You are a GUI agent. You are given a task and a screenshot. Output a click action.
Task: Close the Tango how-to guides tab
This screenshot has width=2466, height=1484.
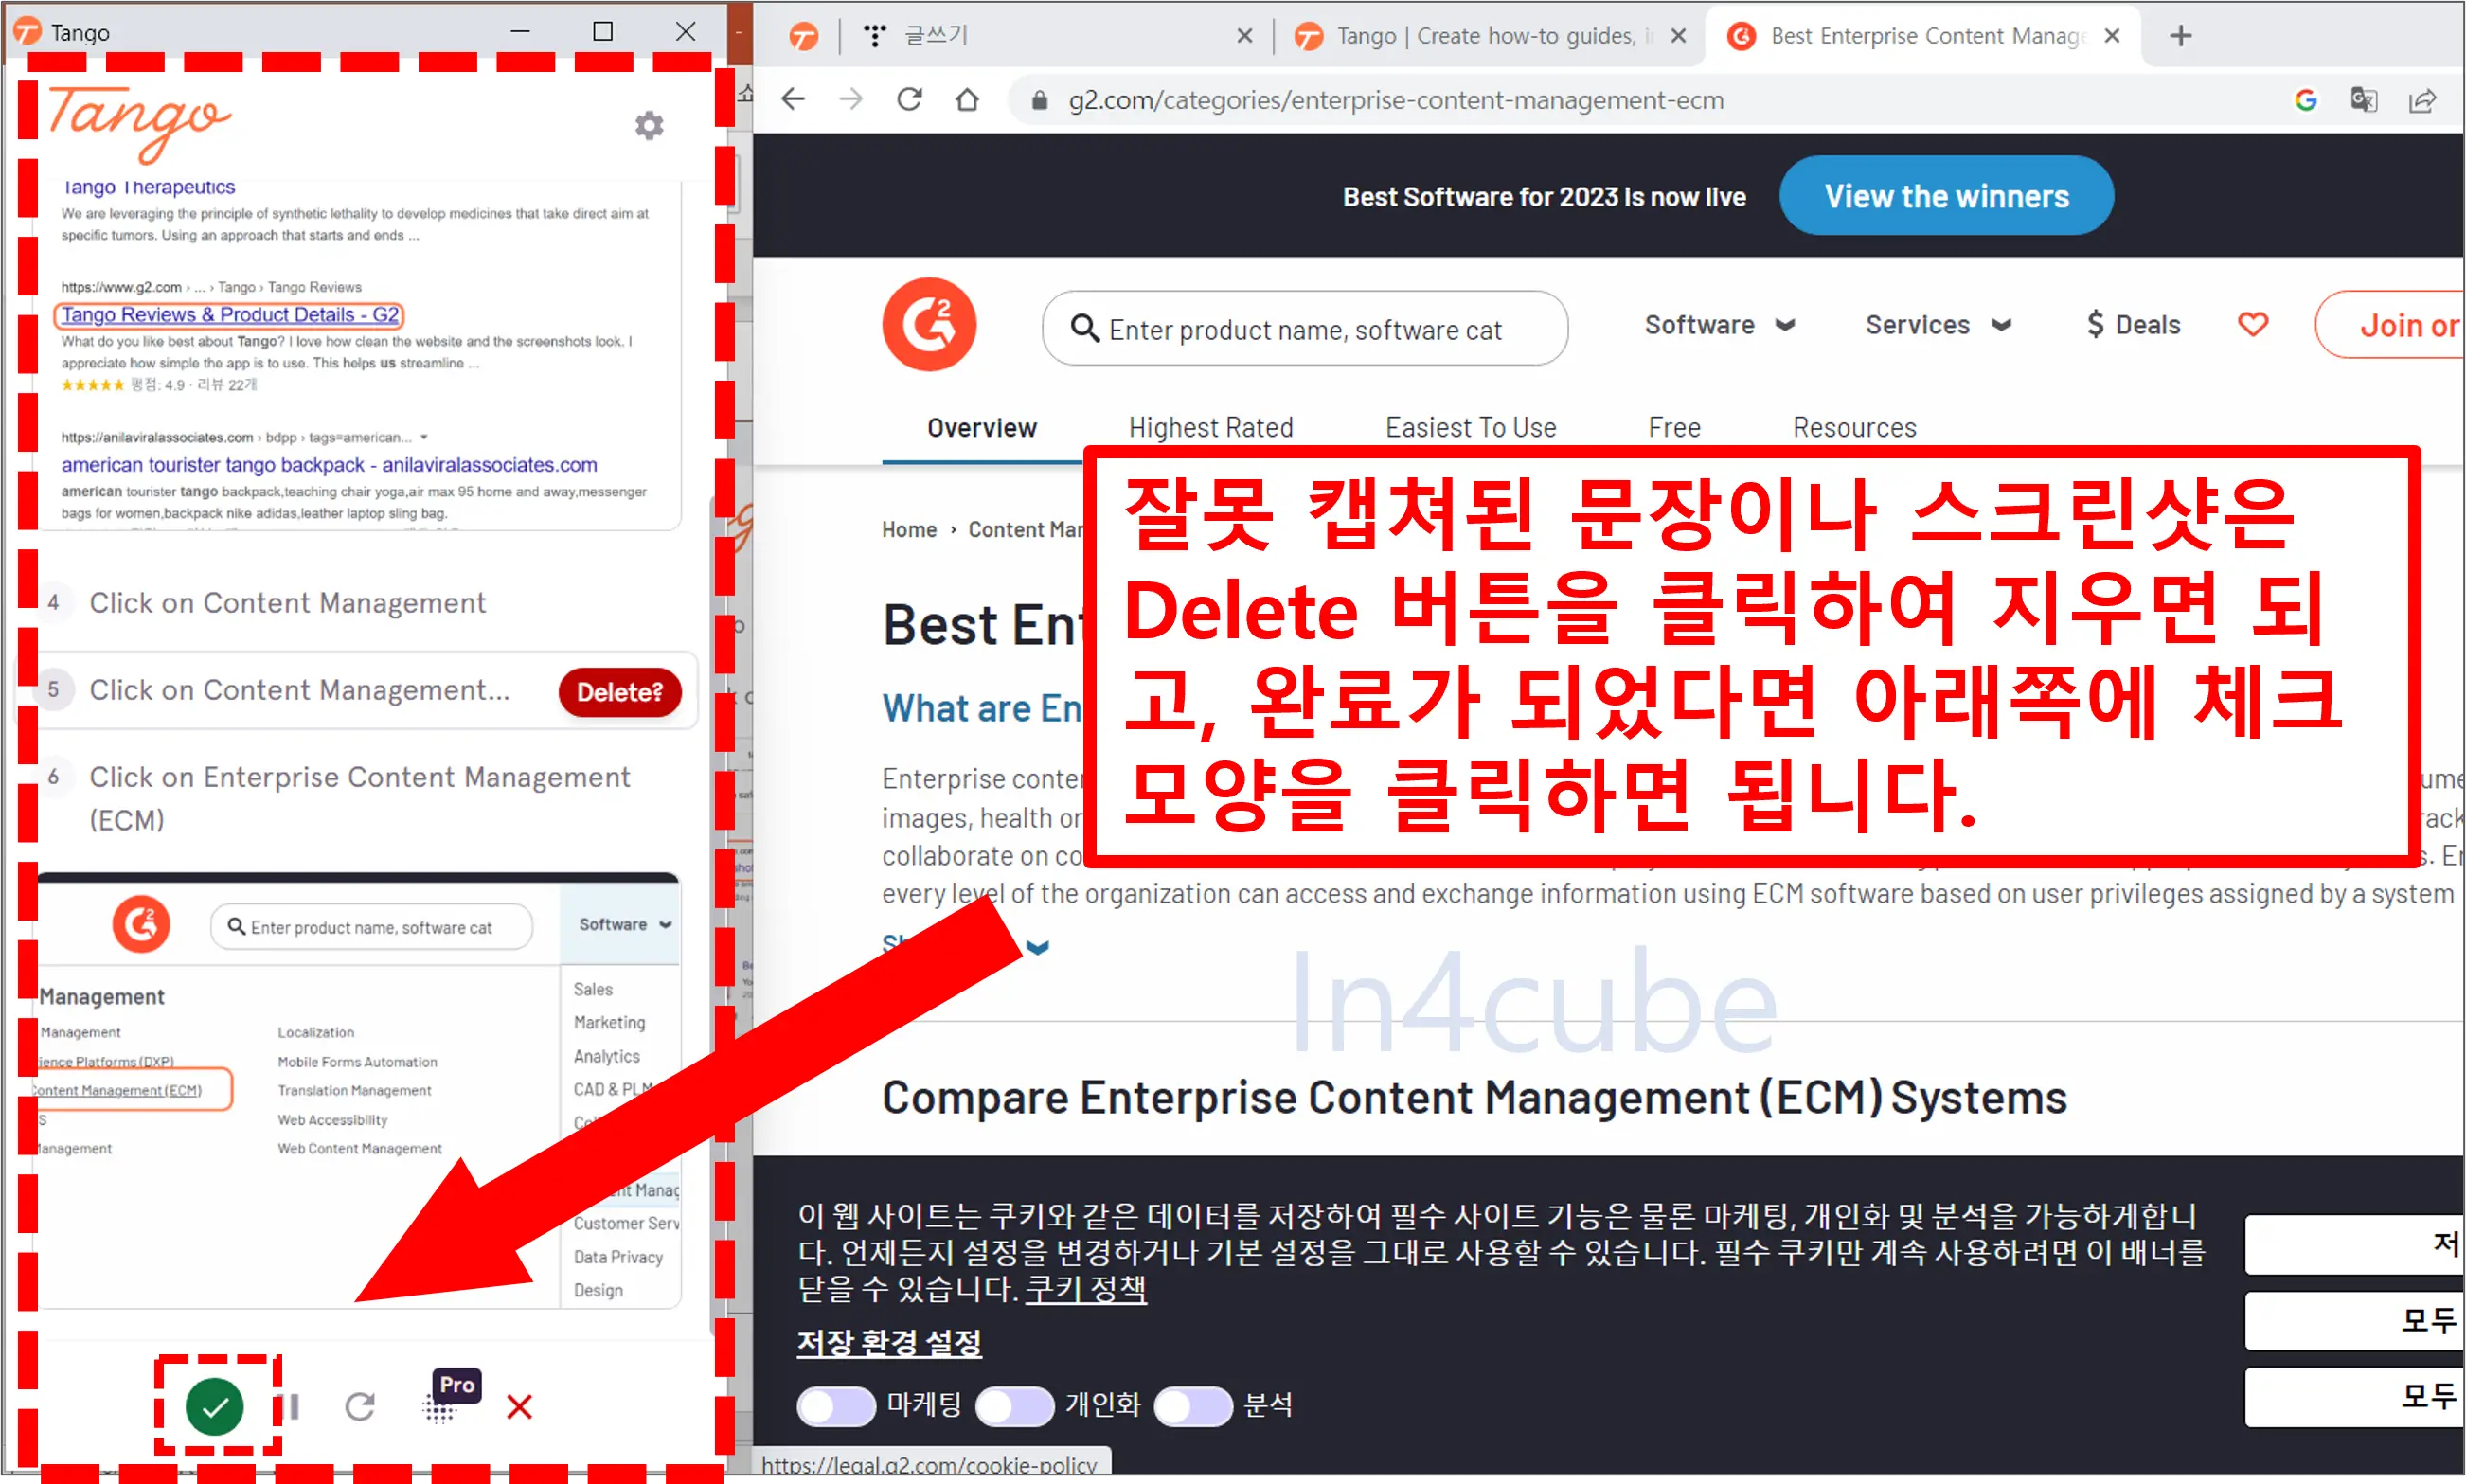pos(1679,36)
